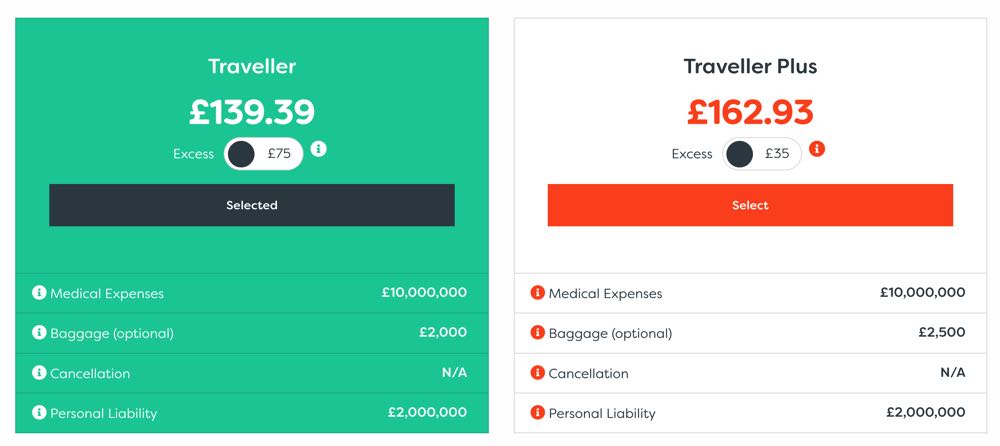Click the Traveller plan title
The image size is (1000, 446).
click(x=252, y=66)
